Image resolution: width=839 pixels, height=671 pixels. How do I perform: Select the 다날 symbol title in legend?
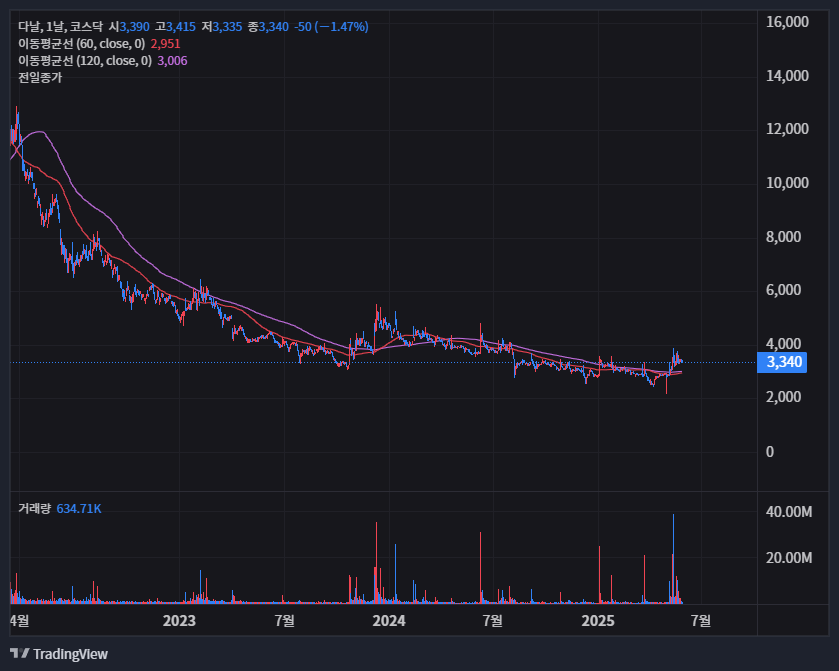click(60, 27)
